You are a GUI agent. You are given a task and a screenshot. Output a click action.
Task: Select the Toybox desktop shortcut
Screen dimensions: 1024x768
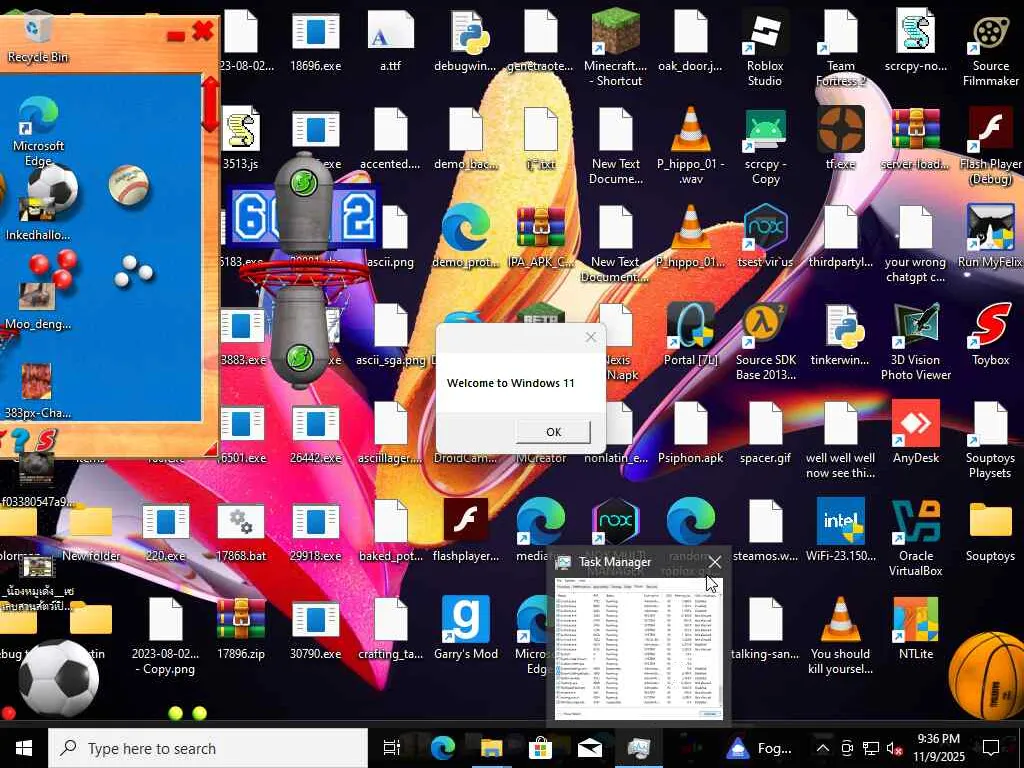pyautogui.click(x=991, y=335)
